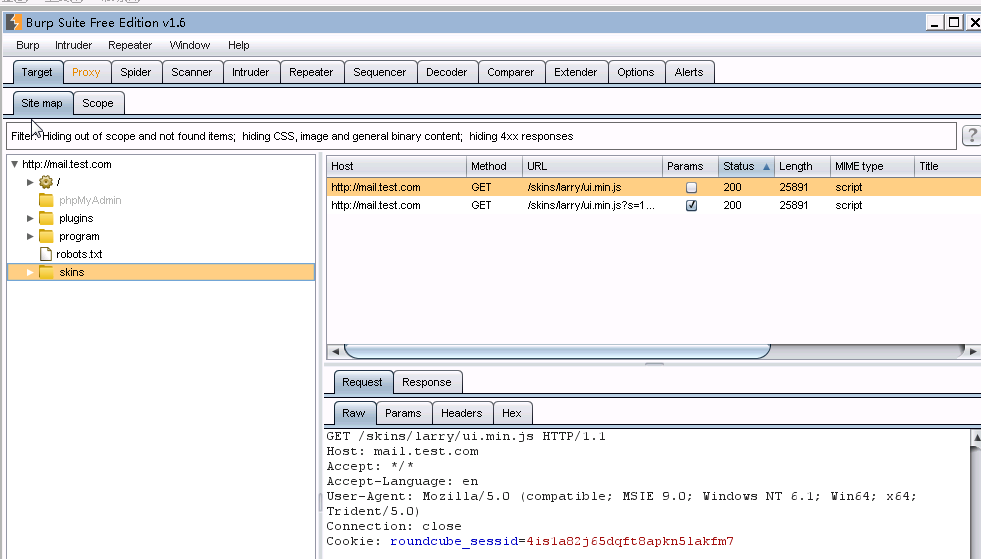Click the gear icon for root path
The width and height of the screenshot is (981, 559).
coord(46,182)
